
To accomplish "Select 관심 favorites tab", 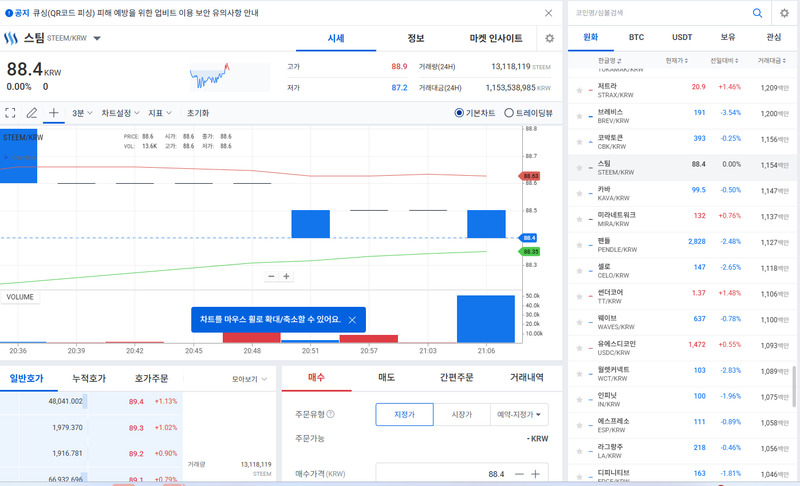I will pos(773,37).
